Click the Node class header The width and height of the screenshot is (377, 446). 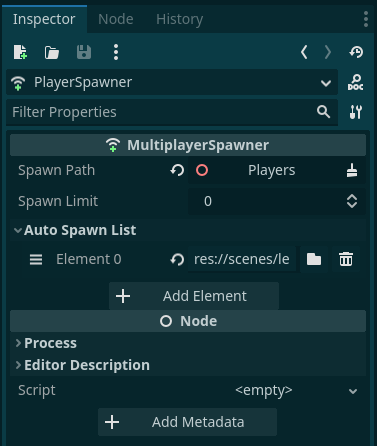(188, 321)
